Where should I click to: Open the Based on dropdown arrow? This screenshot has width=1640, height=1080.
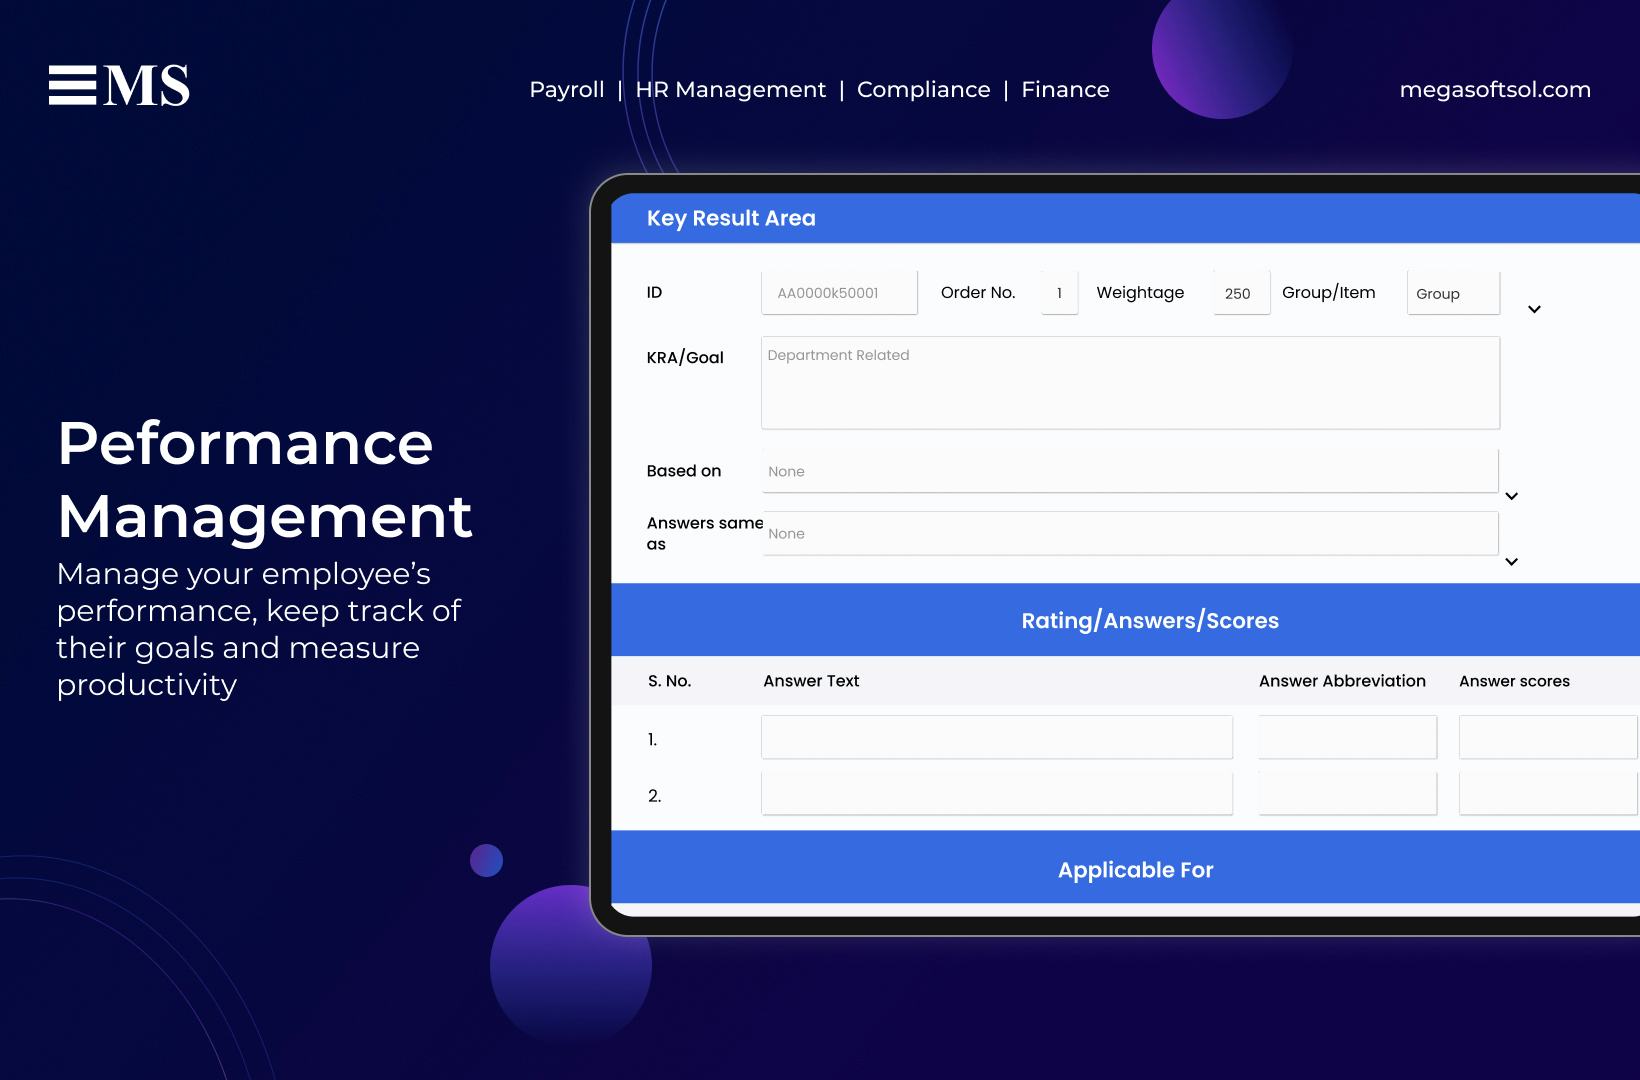click(1511, 496)
